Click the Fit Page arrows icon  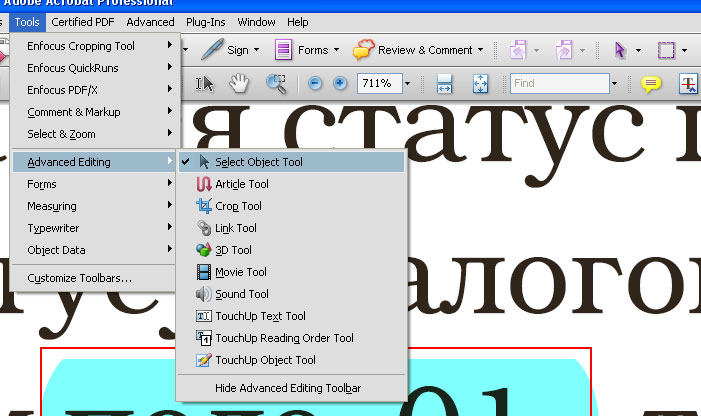click(480, 84)
